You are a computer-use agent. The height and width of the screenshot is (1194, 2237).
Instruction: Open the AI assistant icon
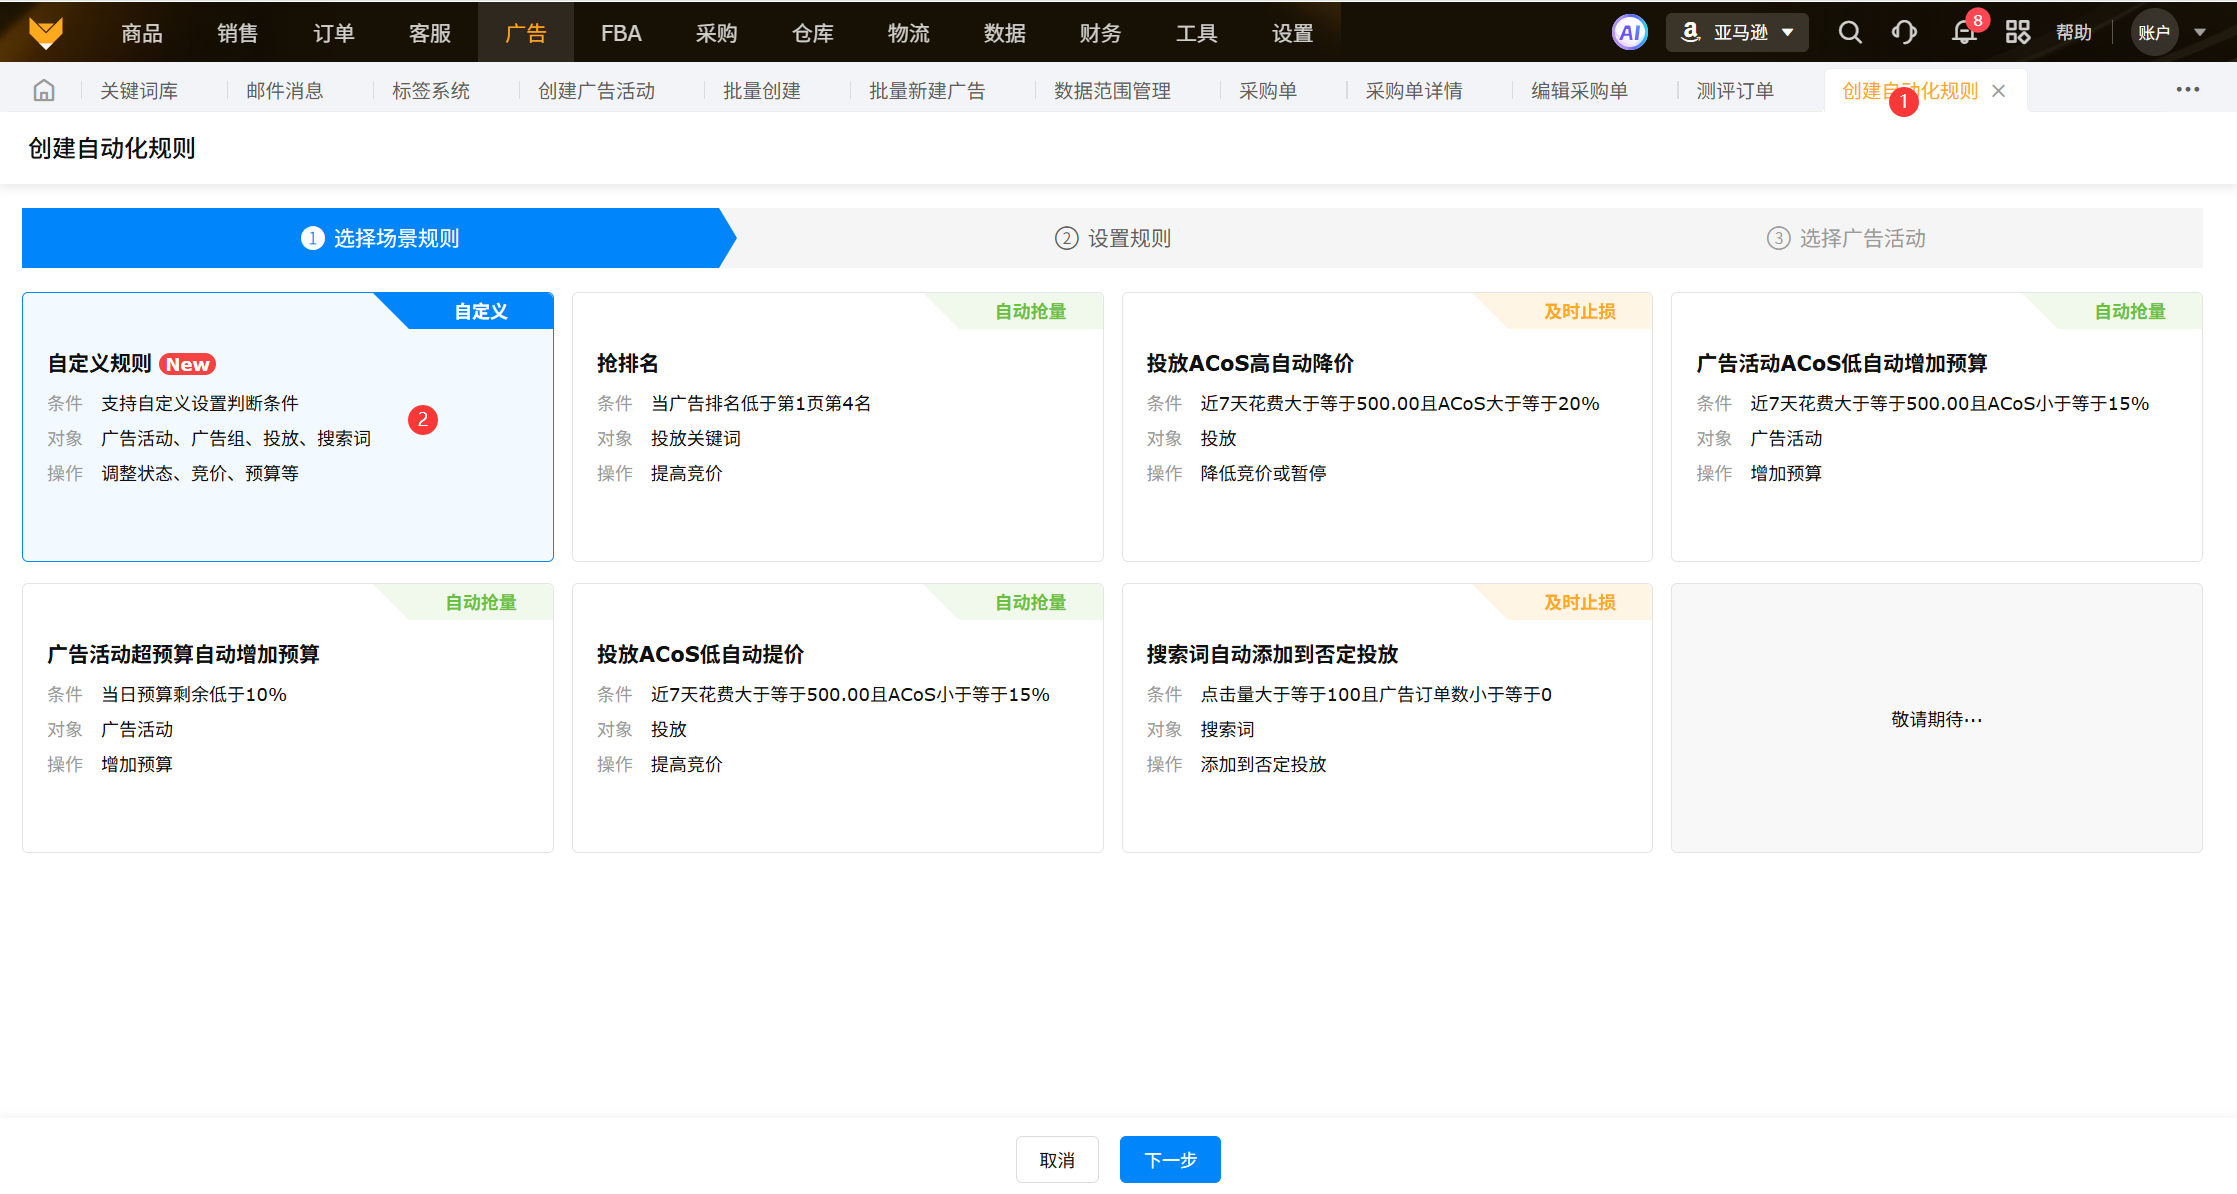(1629, 32)
